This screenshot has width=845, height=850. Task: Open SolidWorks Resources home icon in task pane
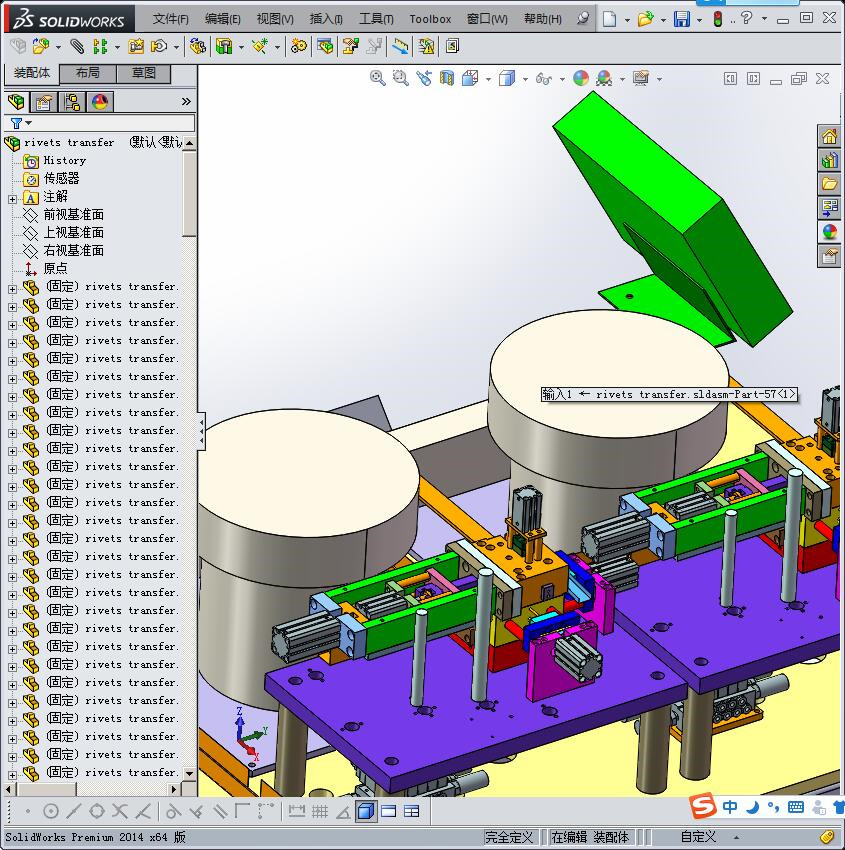click(829, 137)
